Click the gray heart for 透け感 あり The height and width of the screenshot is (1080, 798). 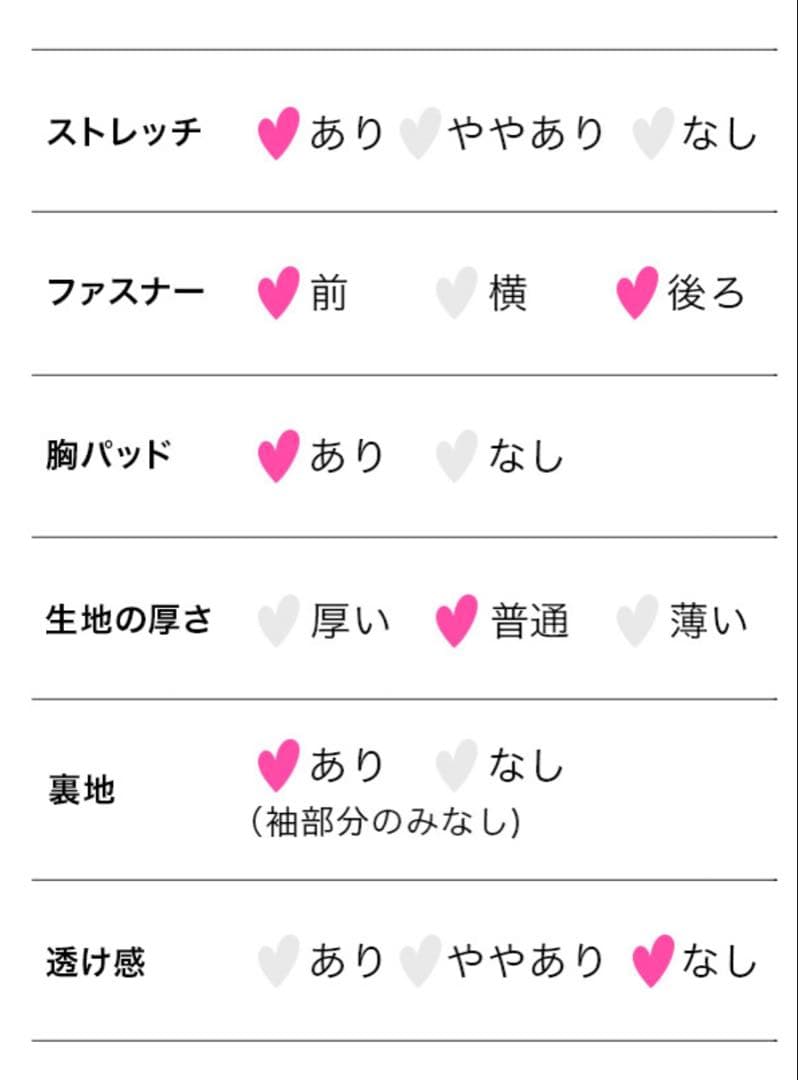coord(278,961)
